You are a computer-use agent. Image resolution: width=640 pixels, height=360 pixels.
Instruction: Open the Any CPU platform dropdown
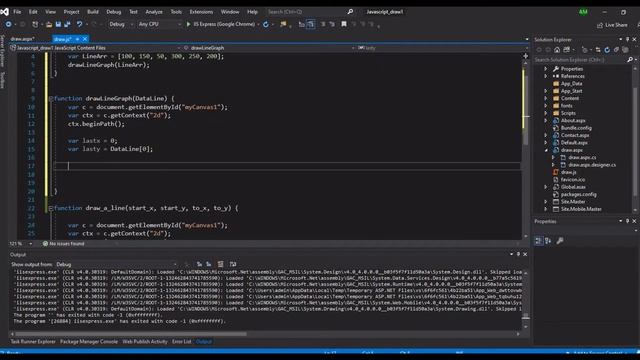[159, 24]
